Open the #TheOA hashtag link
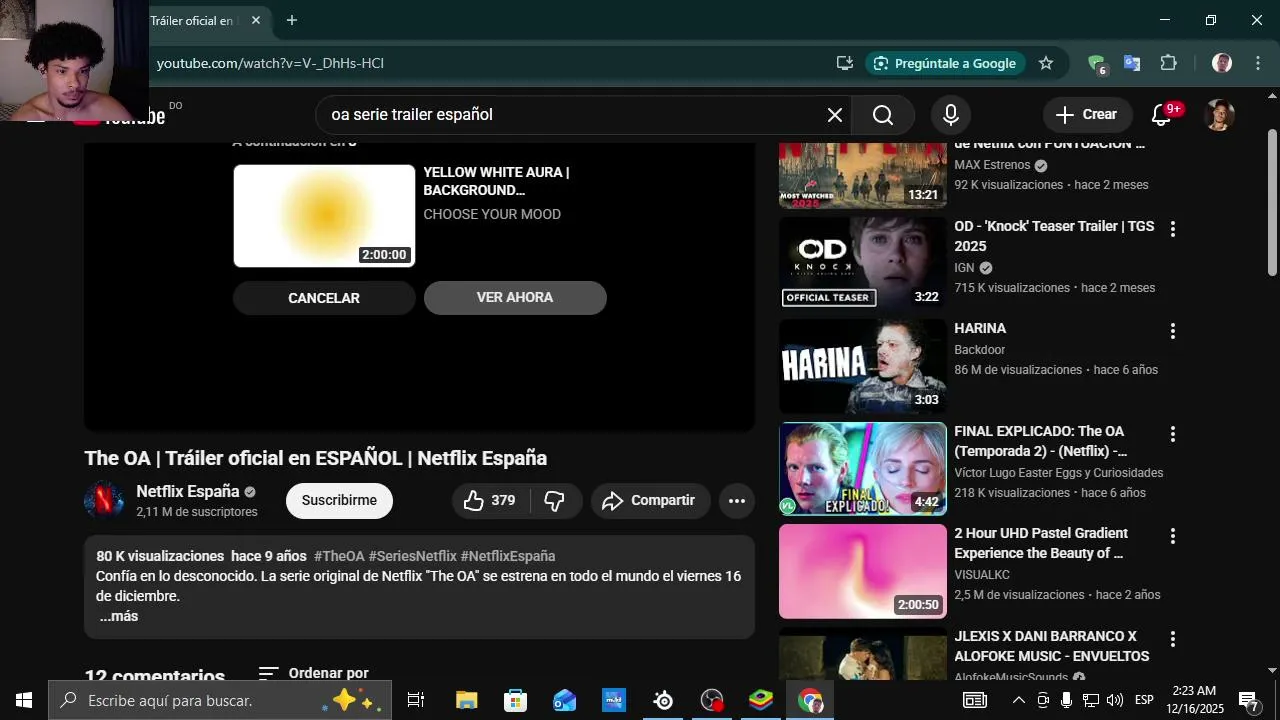This screenshot has height=720, width=1280. (339, 557)
